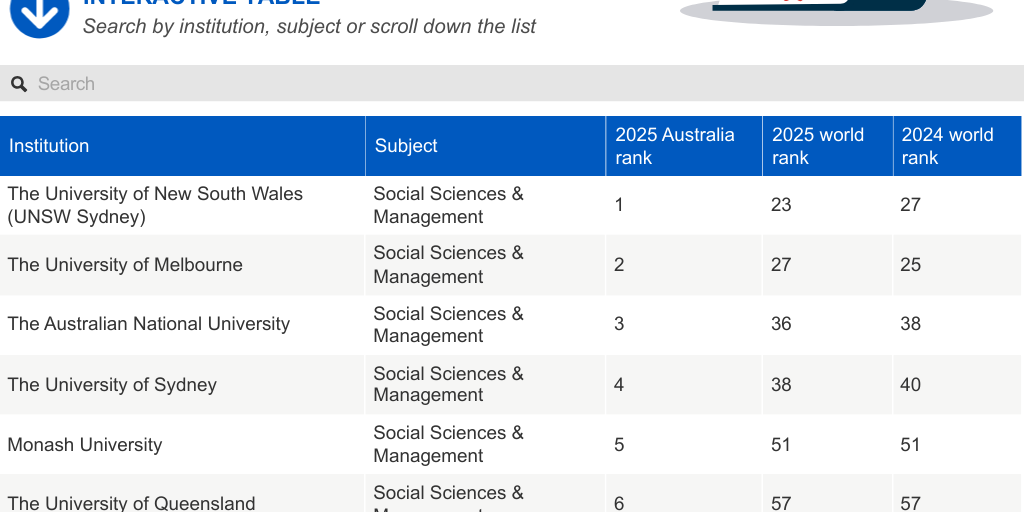
Task: Click Australia rank 3 in ANU row
Action: [x=618, y=325]
